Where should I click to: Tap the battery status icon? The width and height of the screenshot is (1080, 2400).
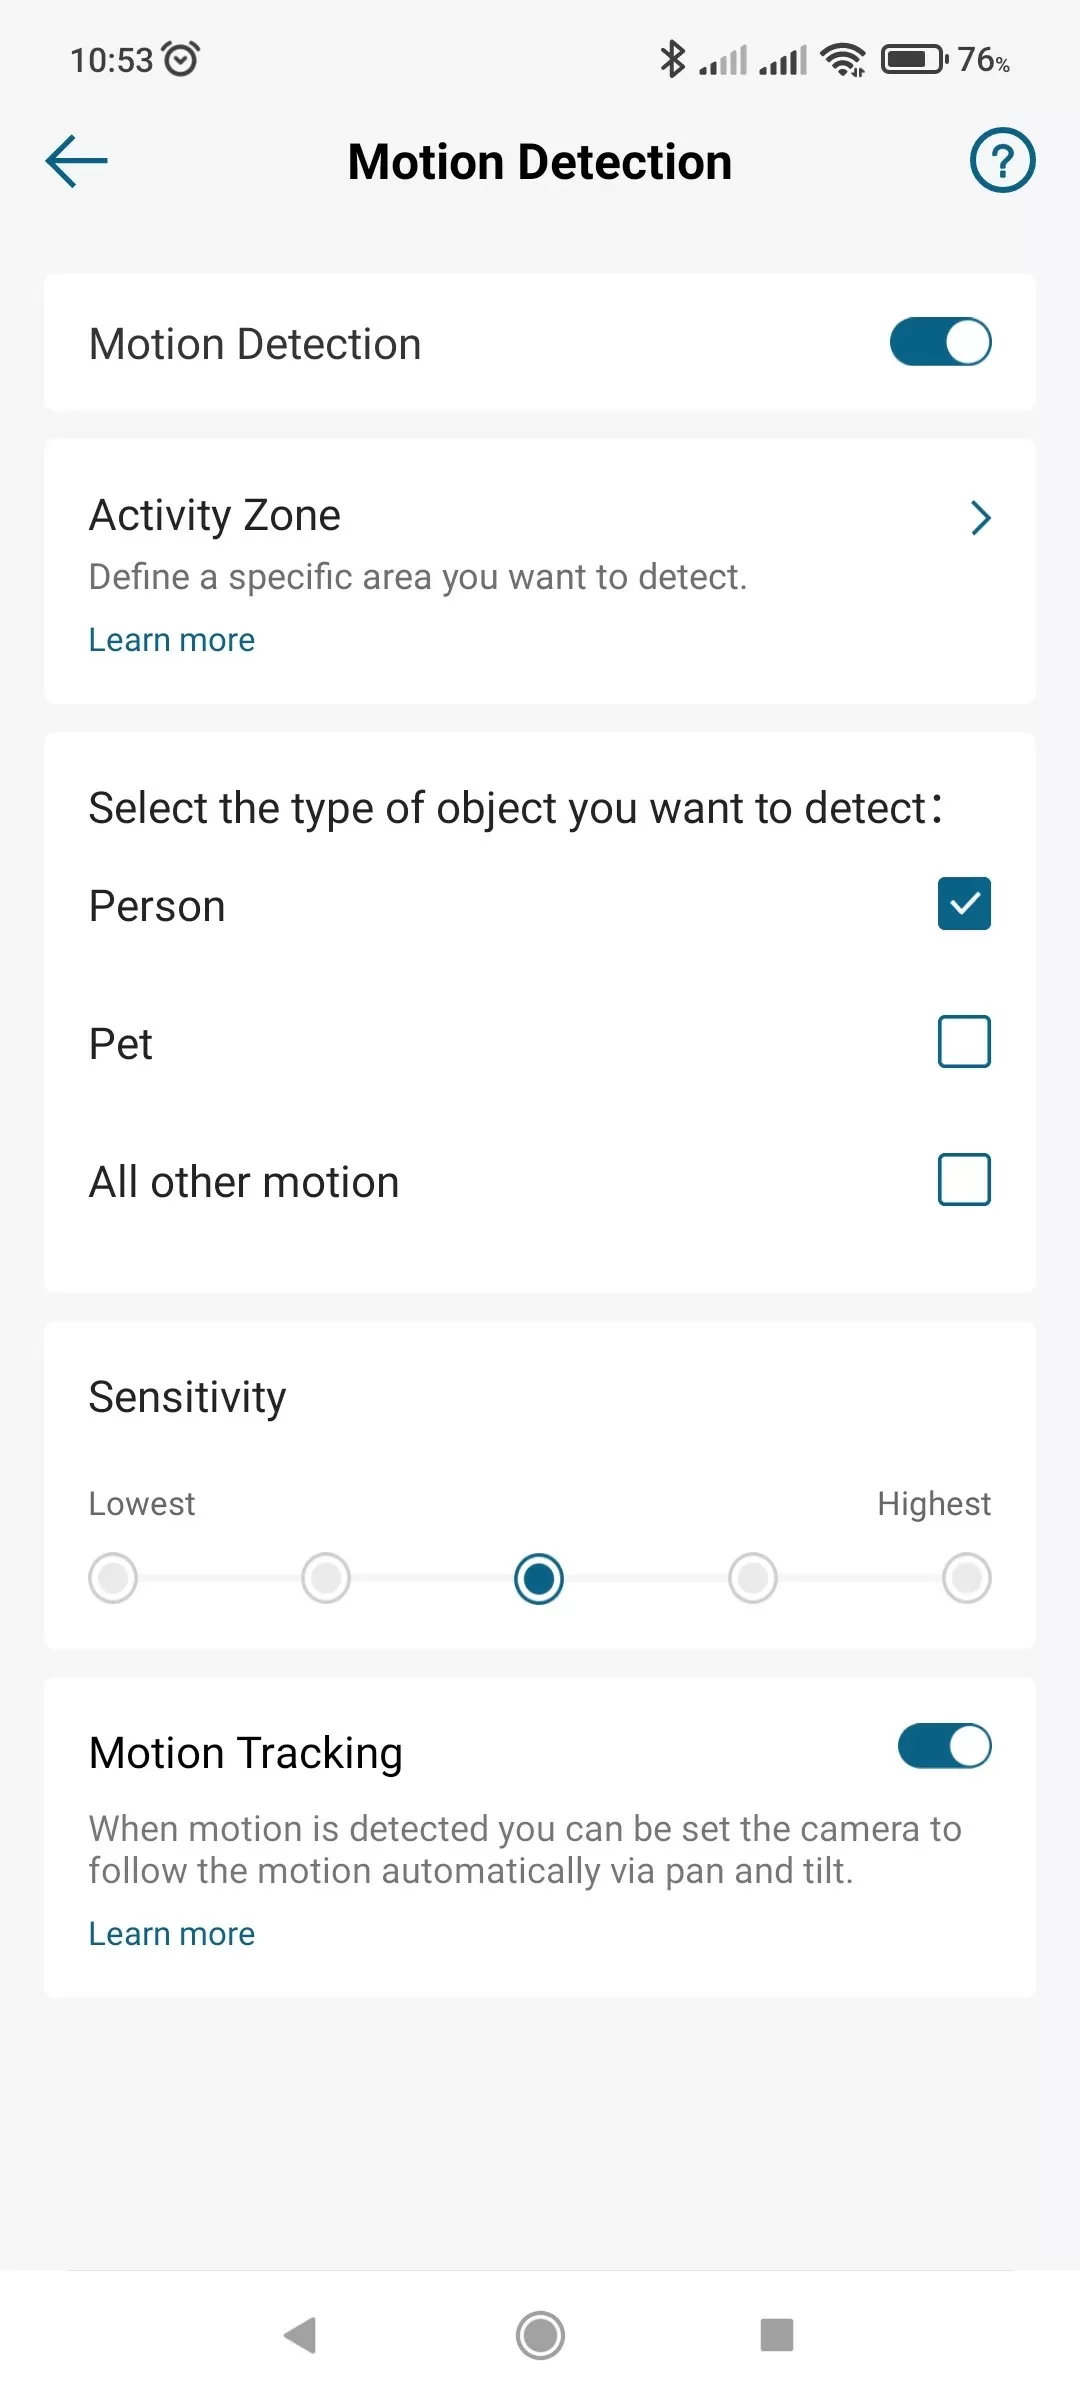click(914, 60)
